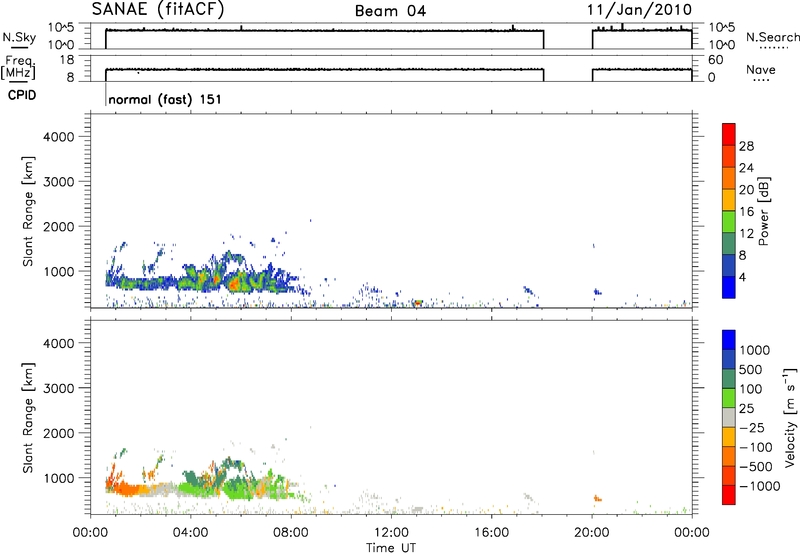Click the Power [dB] colorbar title
This screenshot has width=800, height=554.
763,211
